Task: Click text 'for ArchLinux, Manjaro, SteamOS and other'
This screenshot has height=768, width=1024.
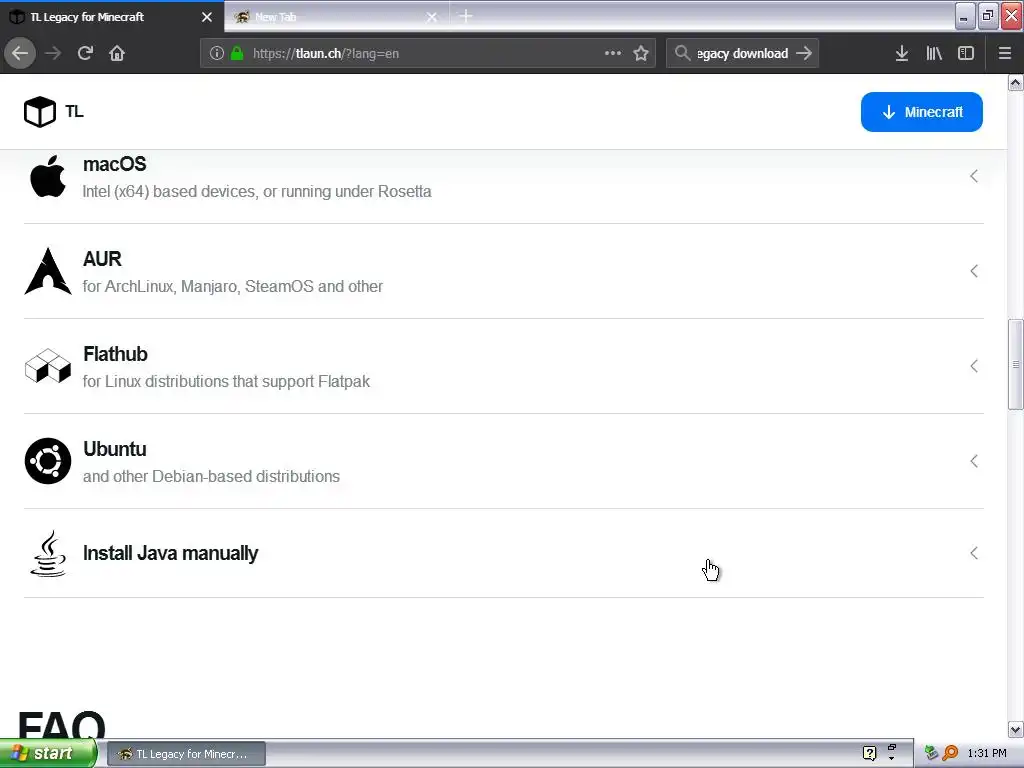Action: coord(232,286)
